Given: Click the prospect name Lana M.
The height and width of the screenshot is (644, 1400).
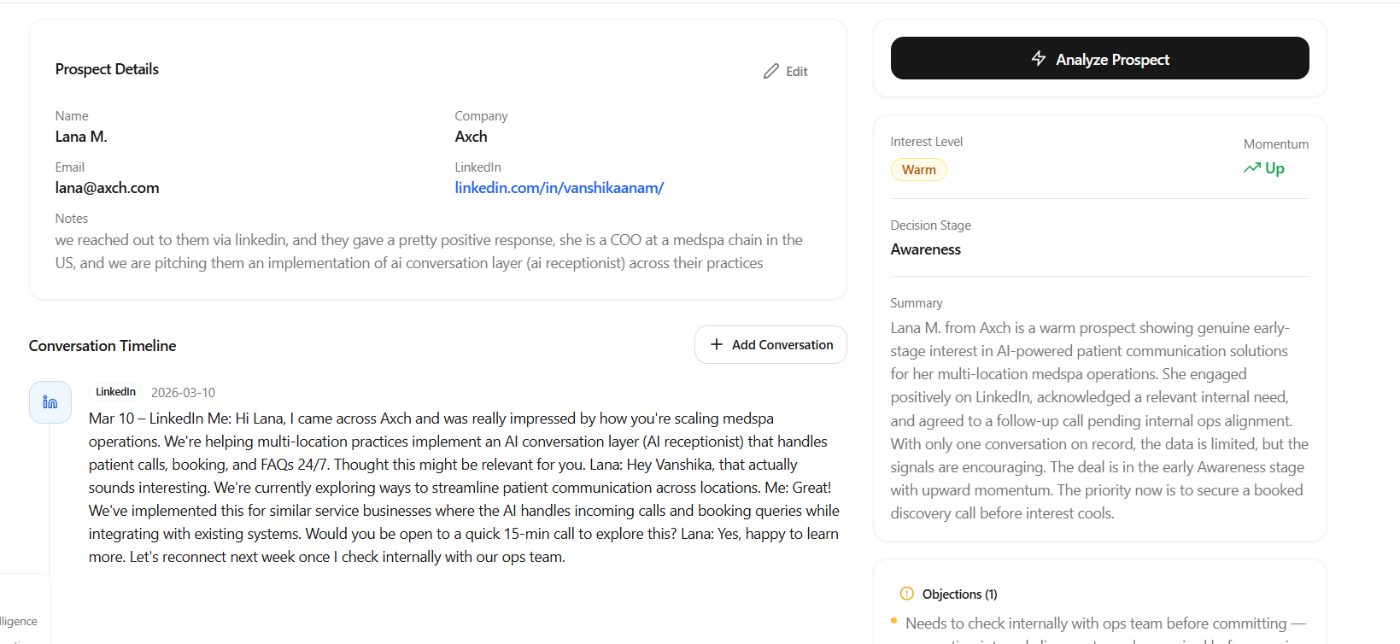Looking at the screenshot, I should pyautogui.click(x=81, y=137).
